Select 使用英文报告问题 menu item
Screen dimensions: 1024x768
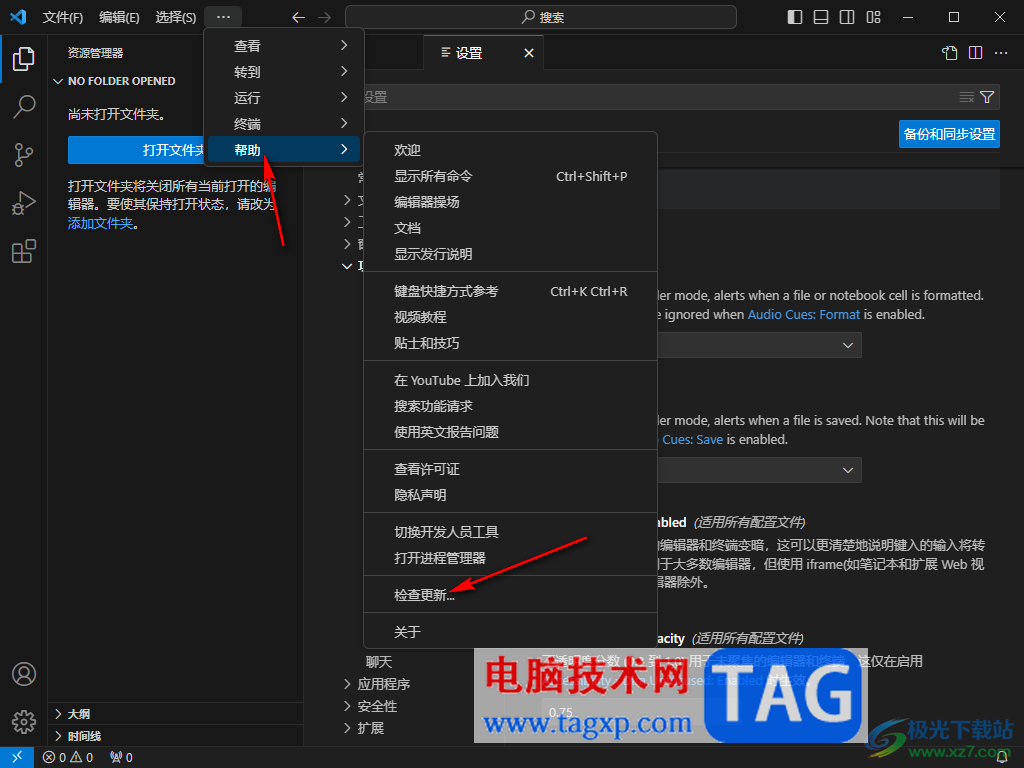(x=510, y=432)
